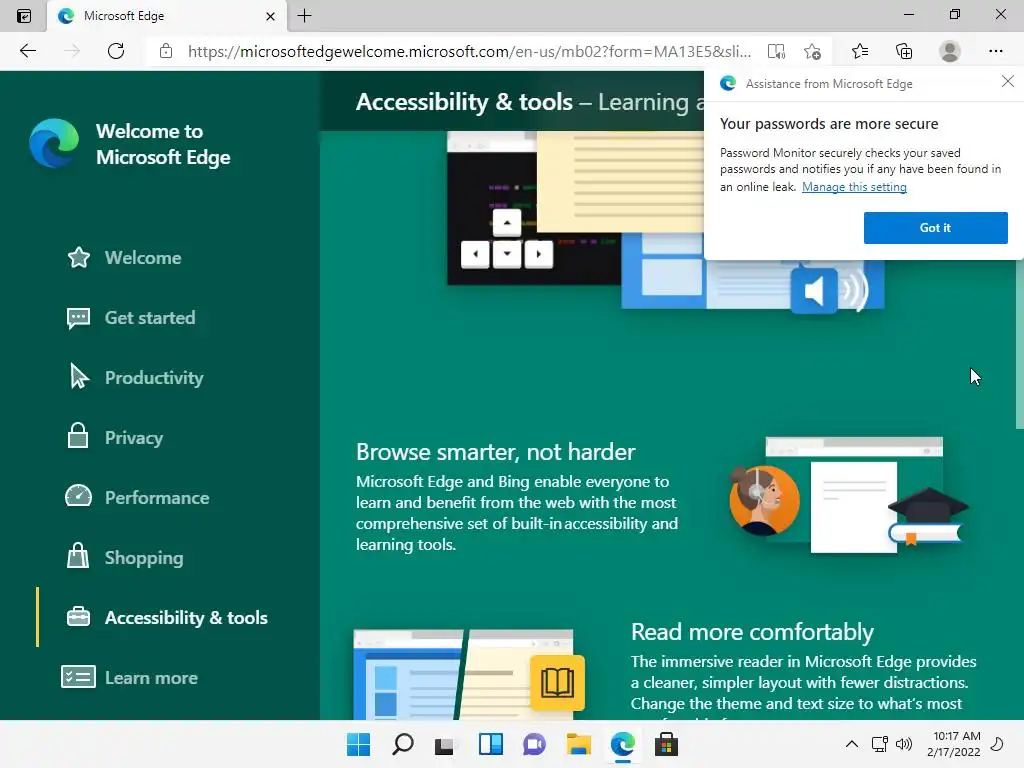This screenshot has width=1024, height=768.
Task: Click the address bar URL
Action: click(x=469, y=51)
